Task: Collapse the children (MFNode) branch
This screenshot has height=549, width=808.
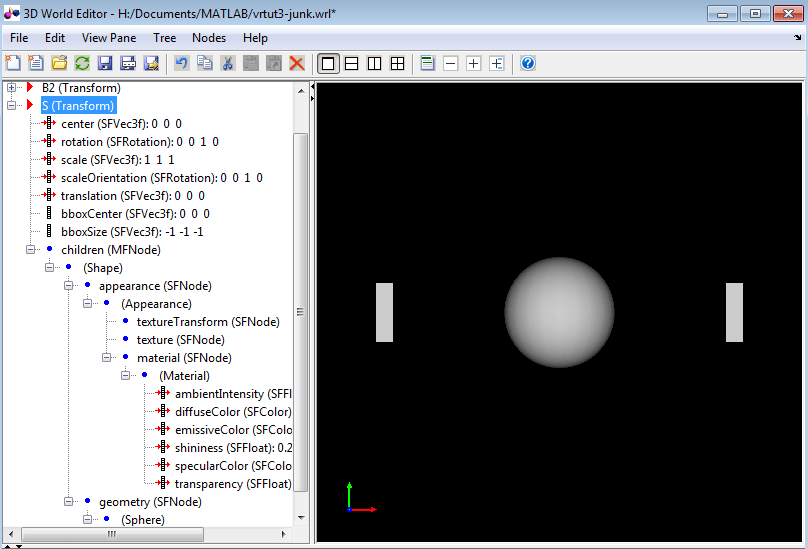Action: click(30, 249)
